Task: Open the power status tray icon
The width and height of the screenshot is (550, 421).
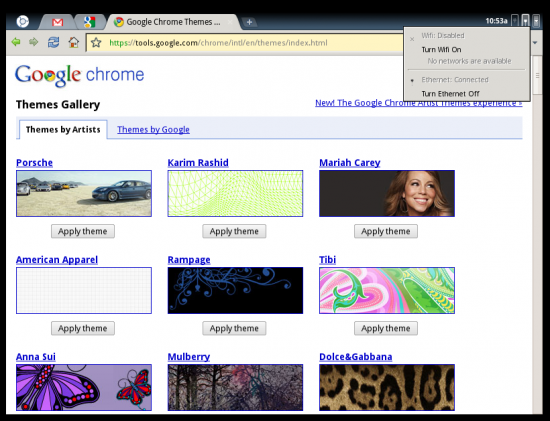Action: [x=515, y=21]
